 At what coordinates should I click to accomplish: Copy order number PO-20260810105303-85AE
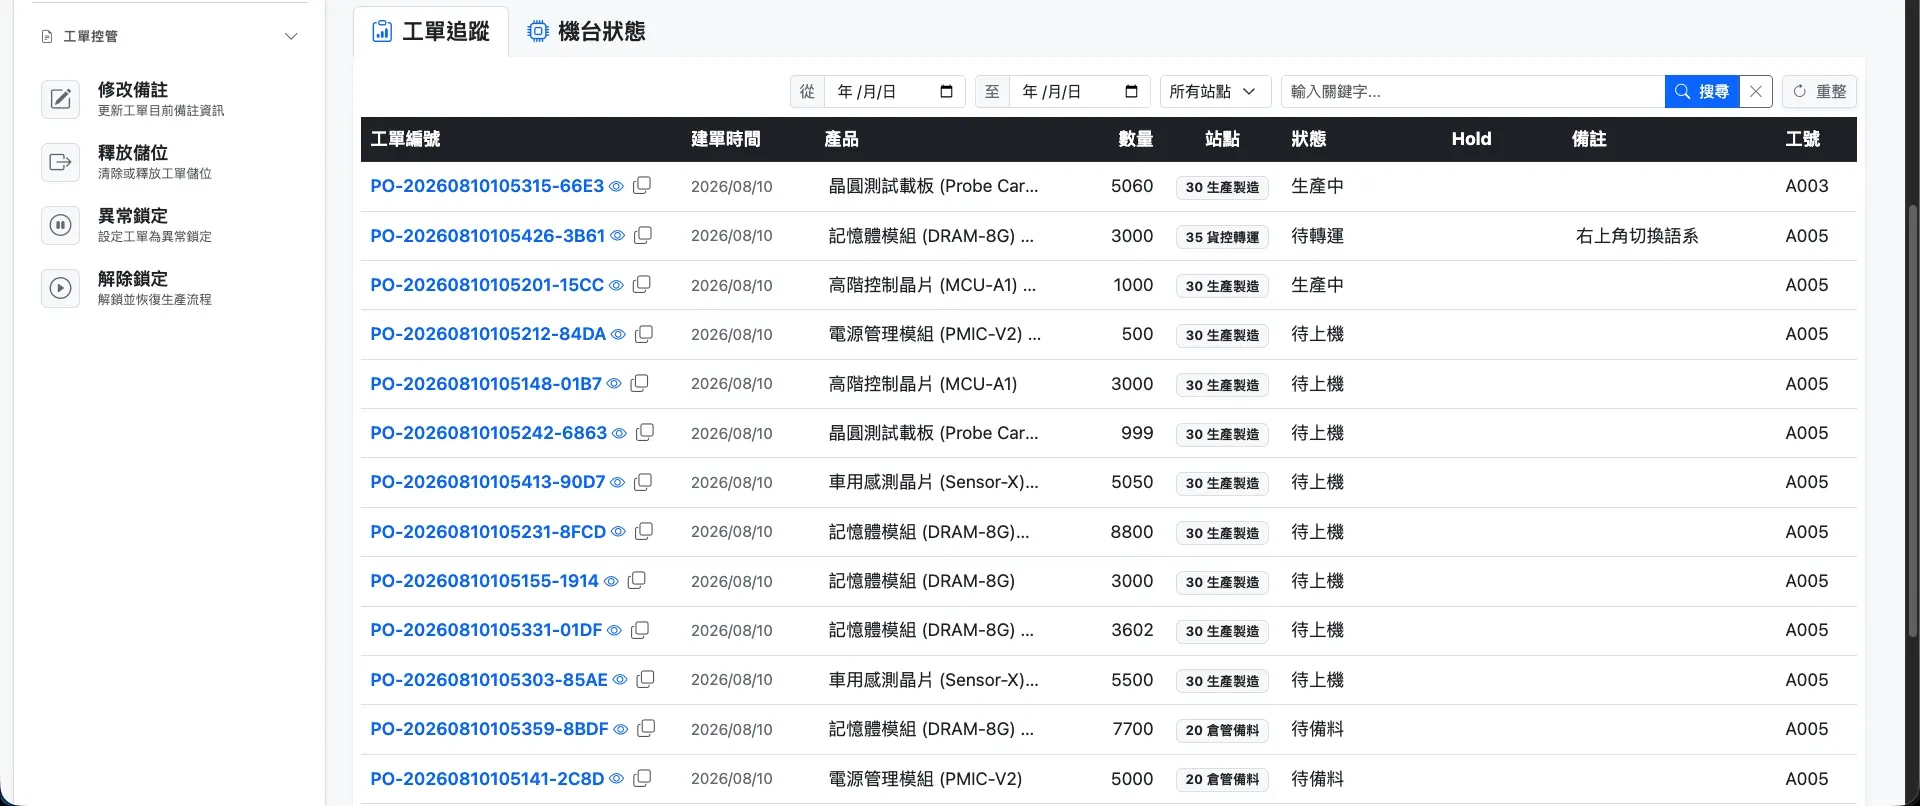[645, 679]
